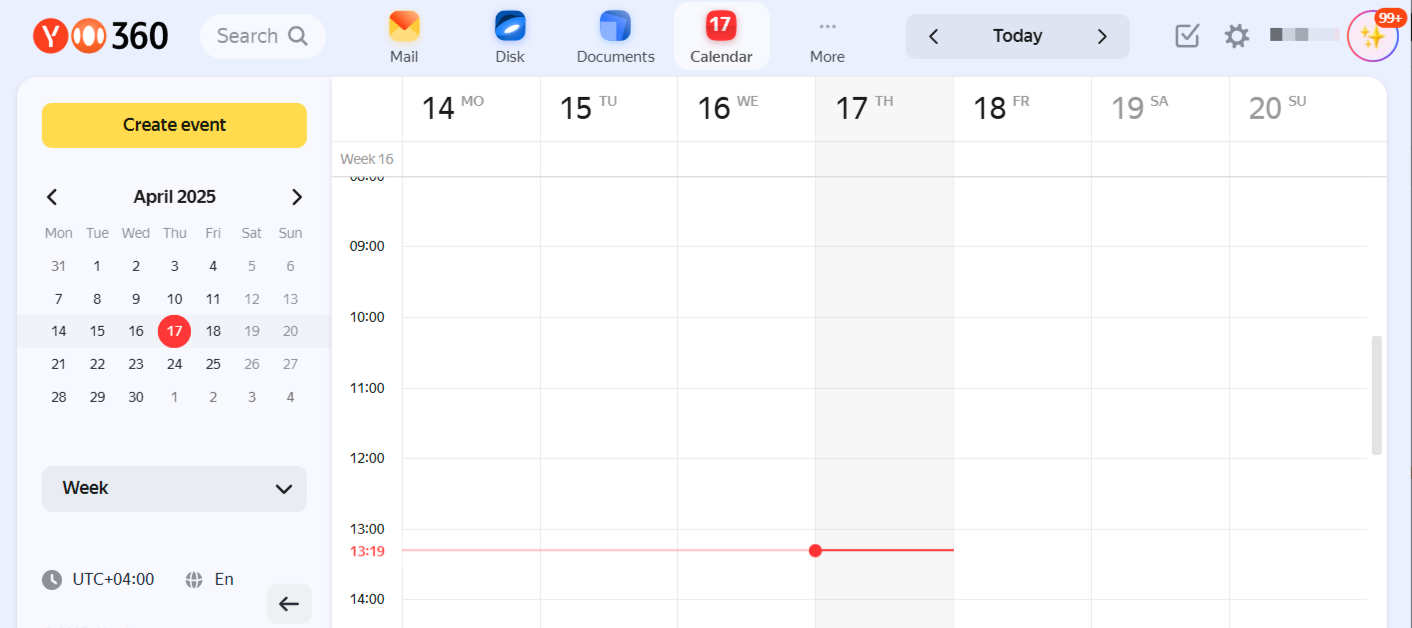Select April 24 in mini calendar
Image resolution: width=1412 pixels, height=628 pixels.
175,364
